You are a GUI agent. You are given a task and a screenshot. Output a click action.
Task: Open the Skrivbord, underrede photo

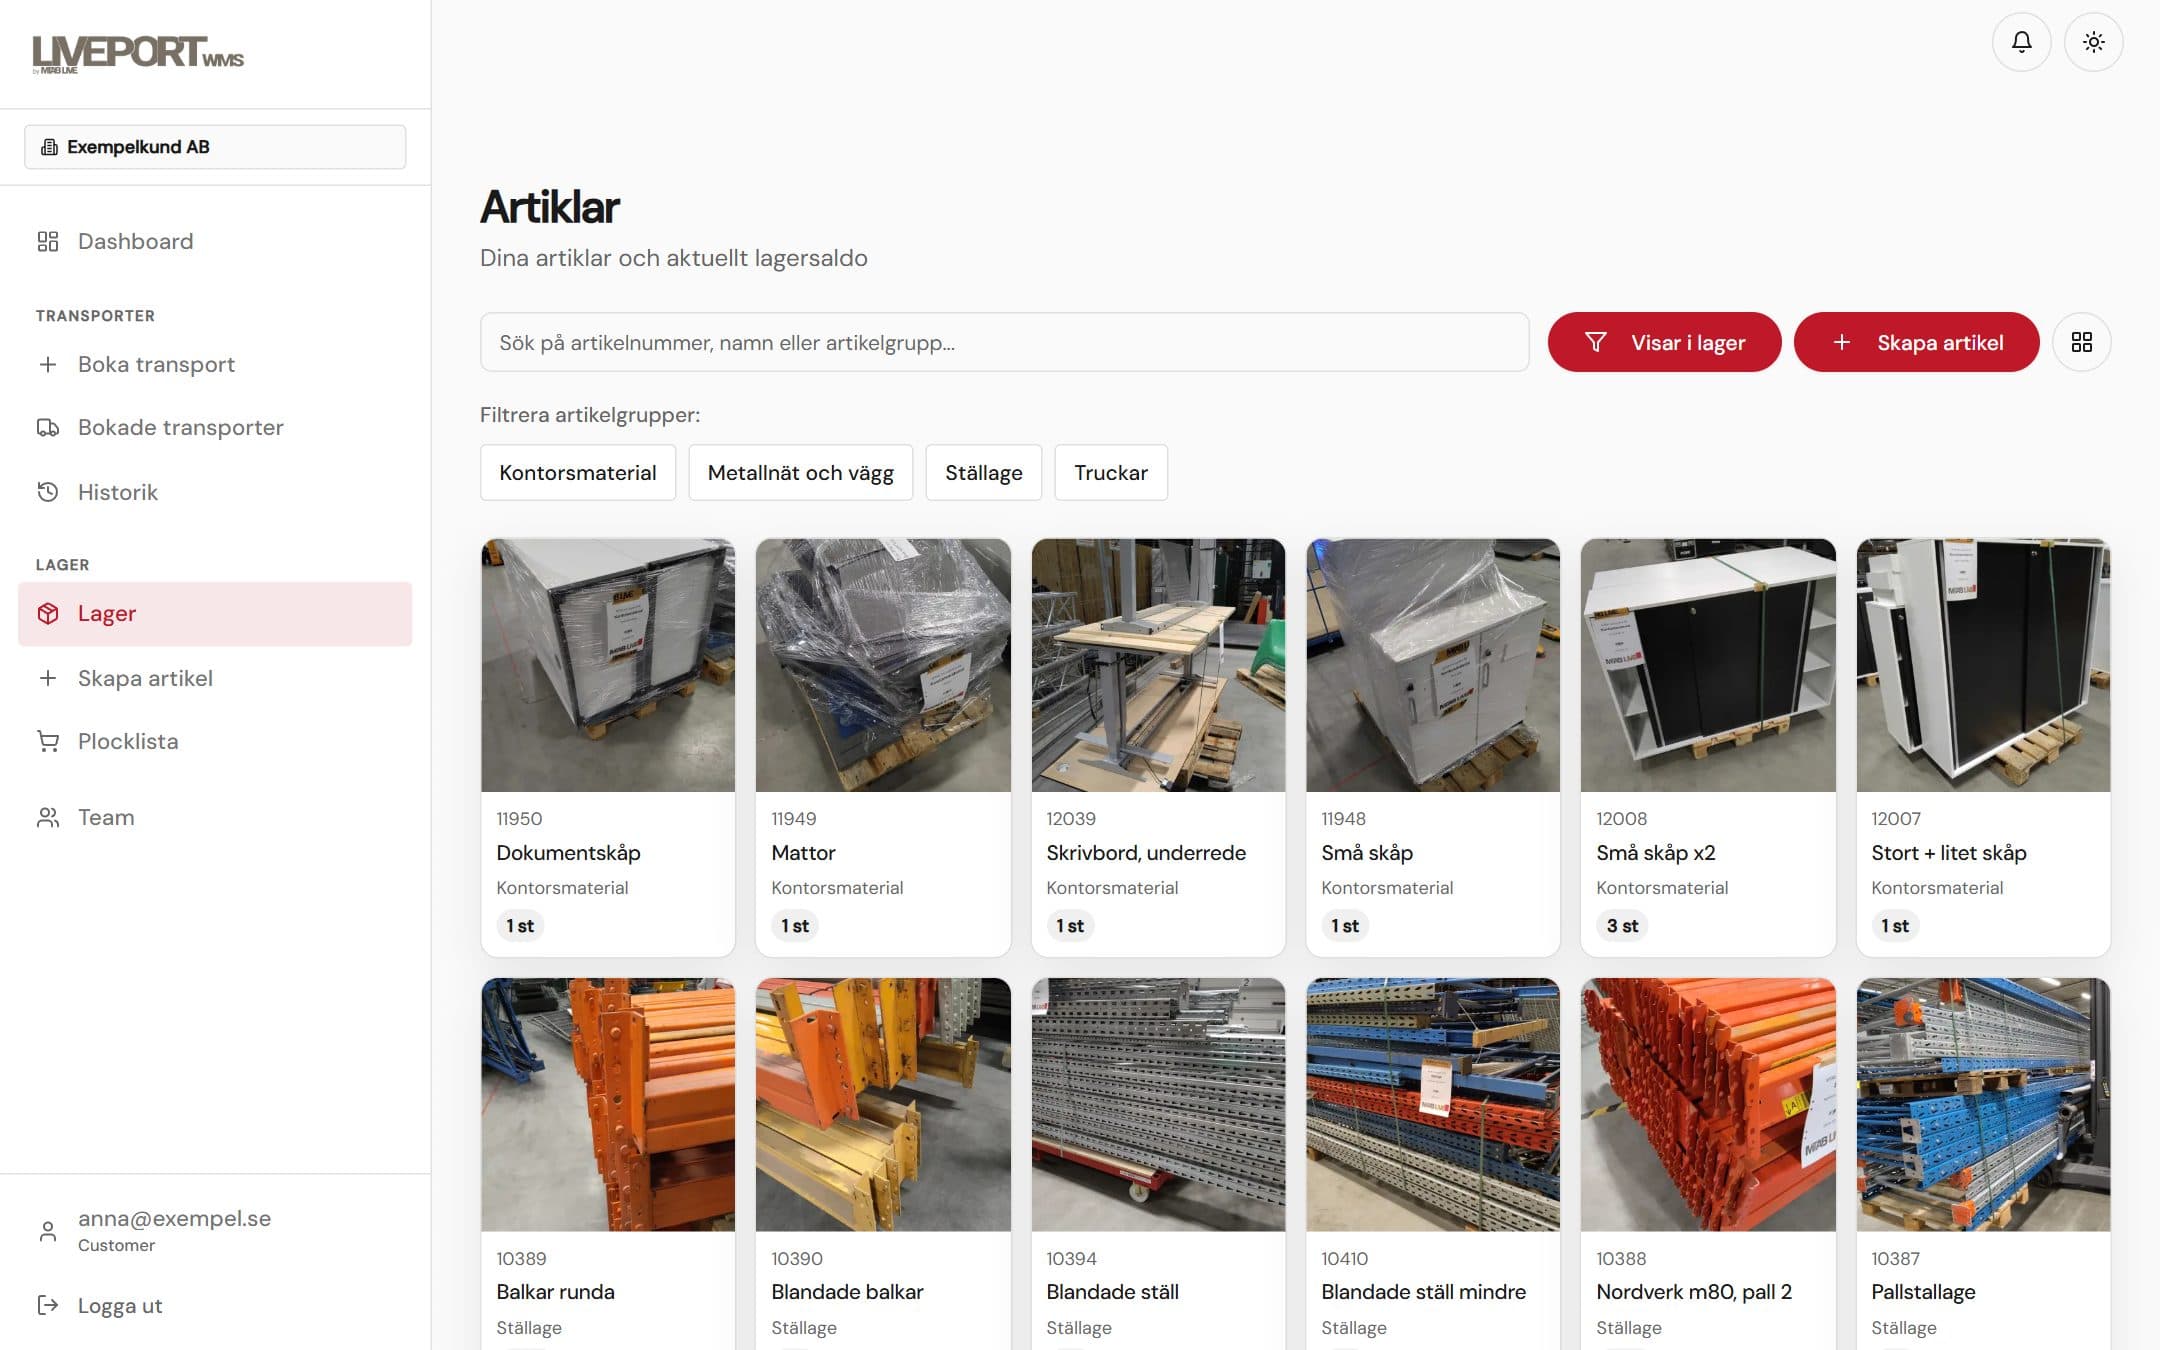(1158, 665)
